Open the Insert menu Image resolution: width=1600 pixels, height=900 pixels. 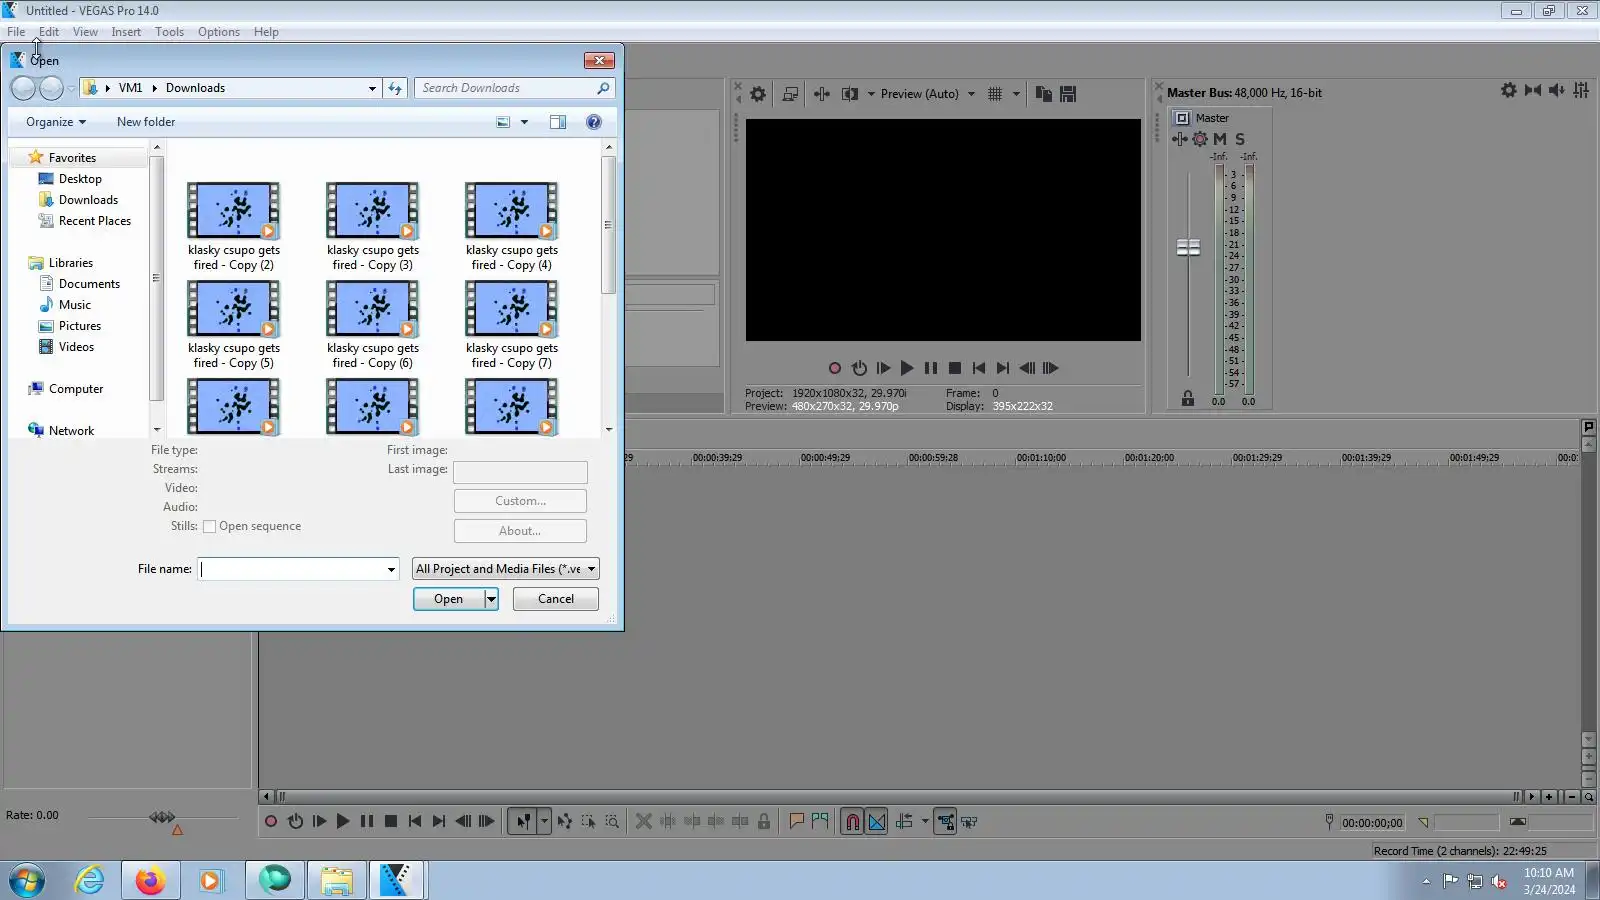click(x=126, y=32)
